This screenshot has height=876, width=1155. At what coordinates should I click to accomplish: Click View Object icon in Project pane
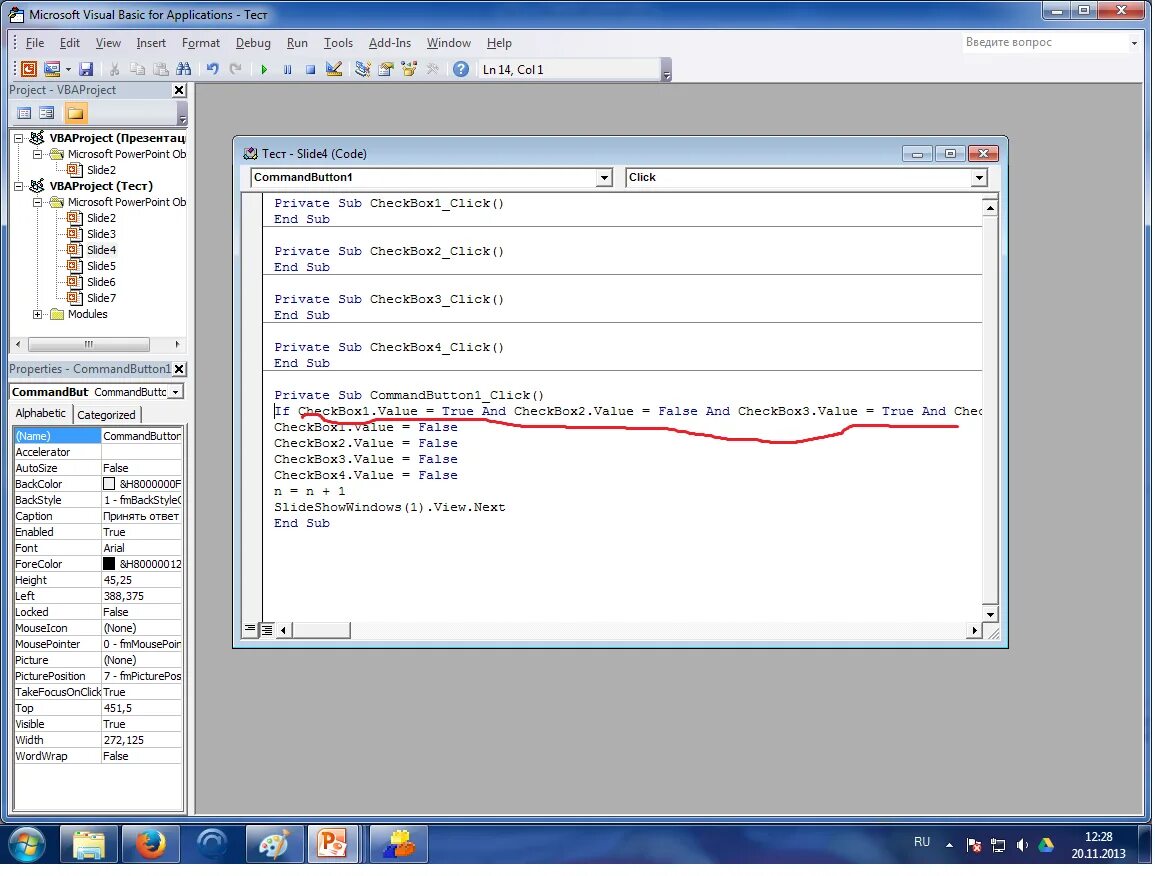pos(46,113)
